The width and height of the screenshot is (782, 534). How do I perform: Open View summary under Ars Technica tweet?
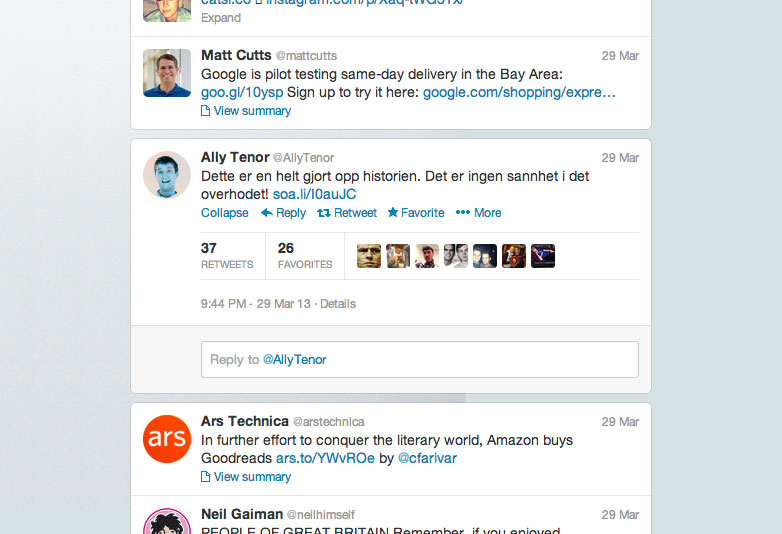click(246, 477)
